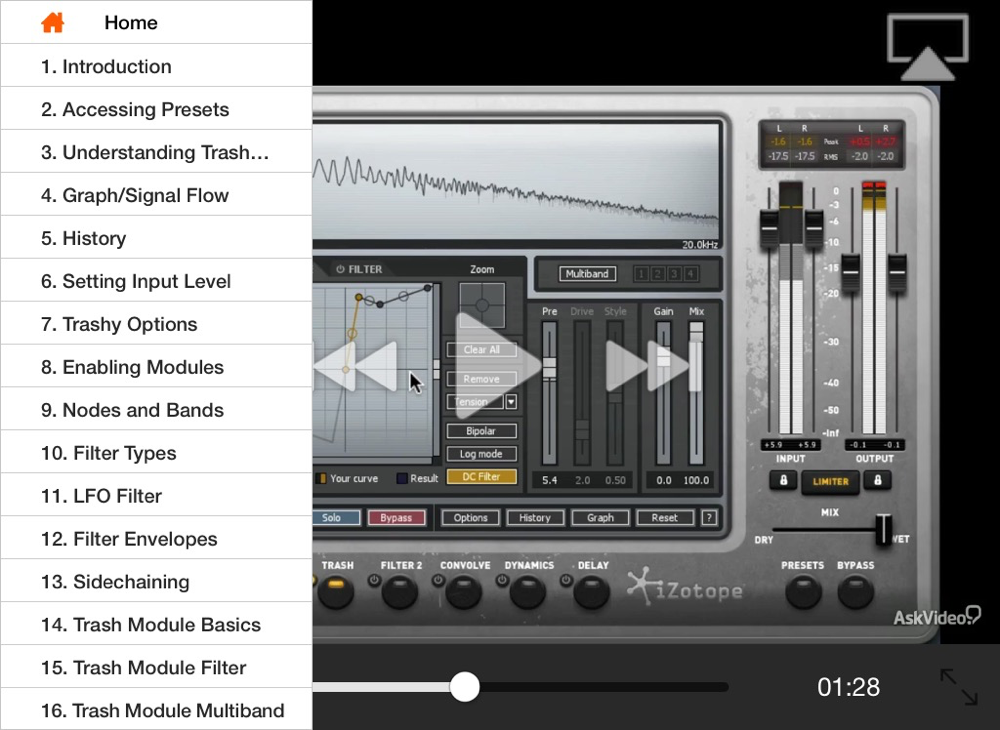1000x730 pixels.
Task: Toggle Log mode button
Action: click(x=482, y=454)
